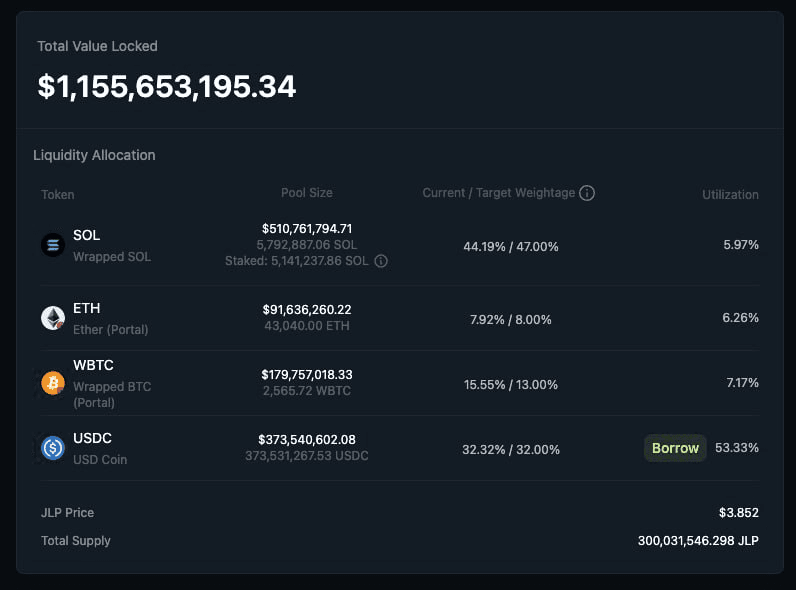Click the Liquidity Allocation heading

tap(94, 155)
